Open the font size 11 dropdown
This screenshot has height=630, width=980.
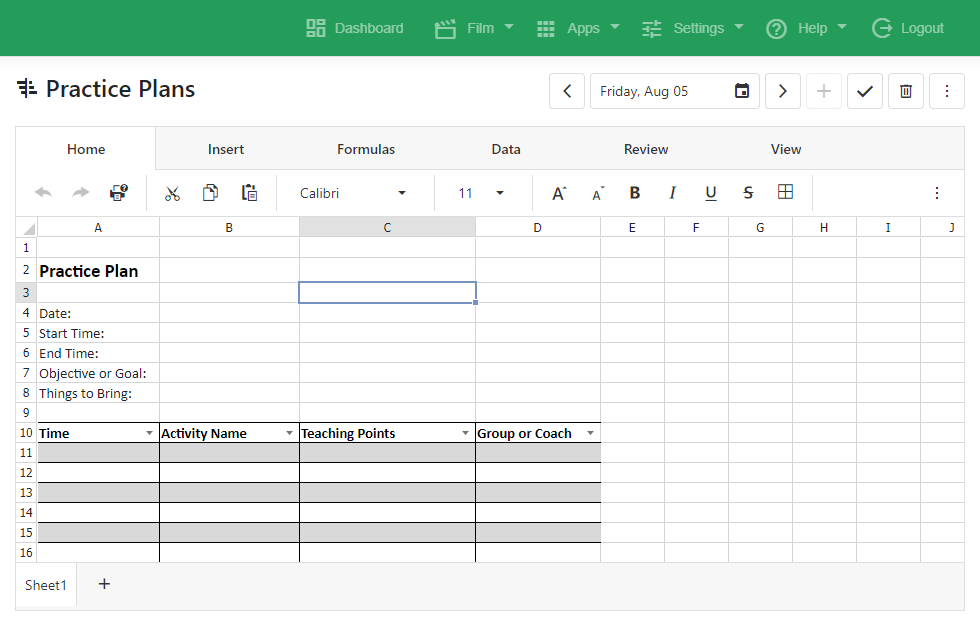tap(500, 193)
